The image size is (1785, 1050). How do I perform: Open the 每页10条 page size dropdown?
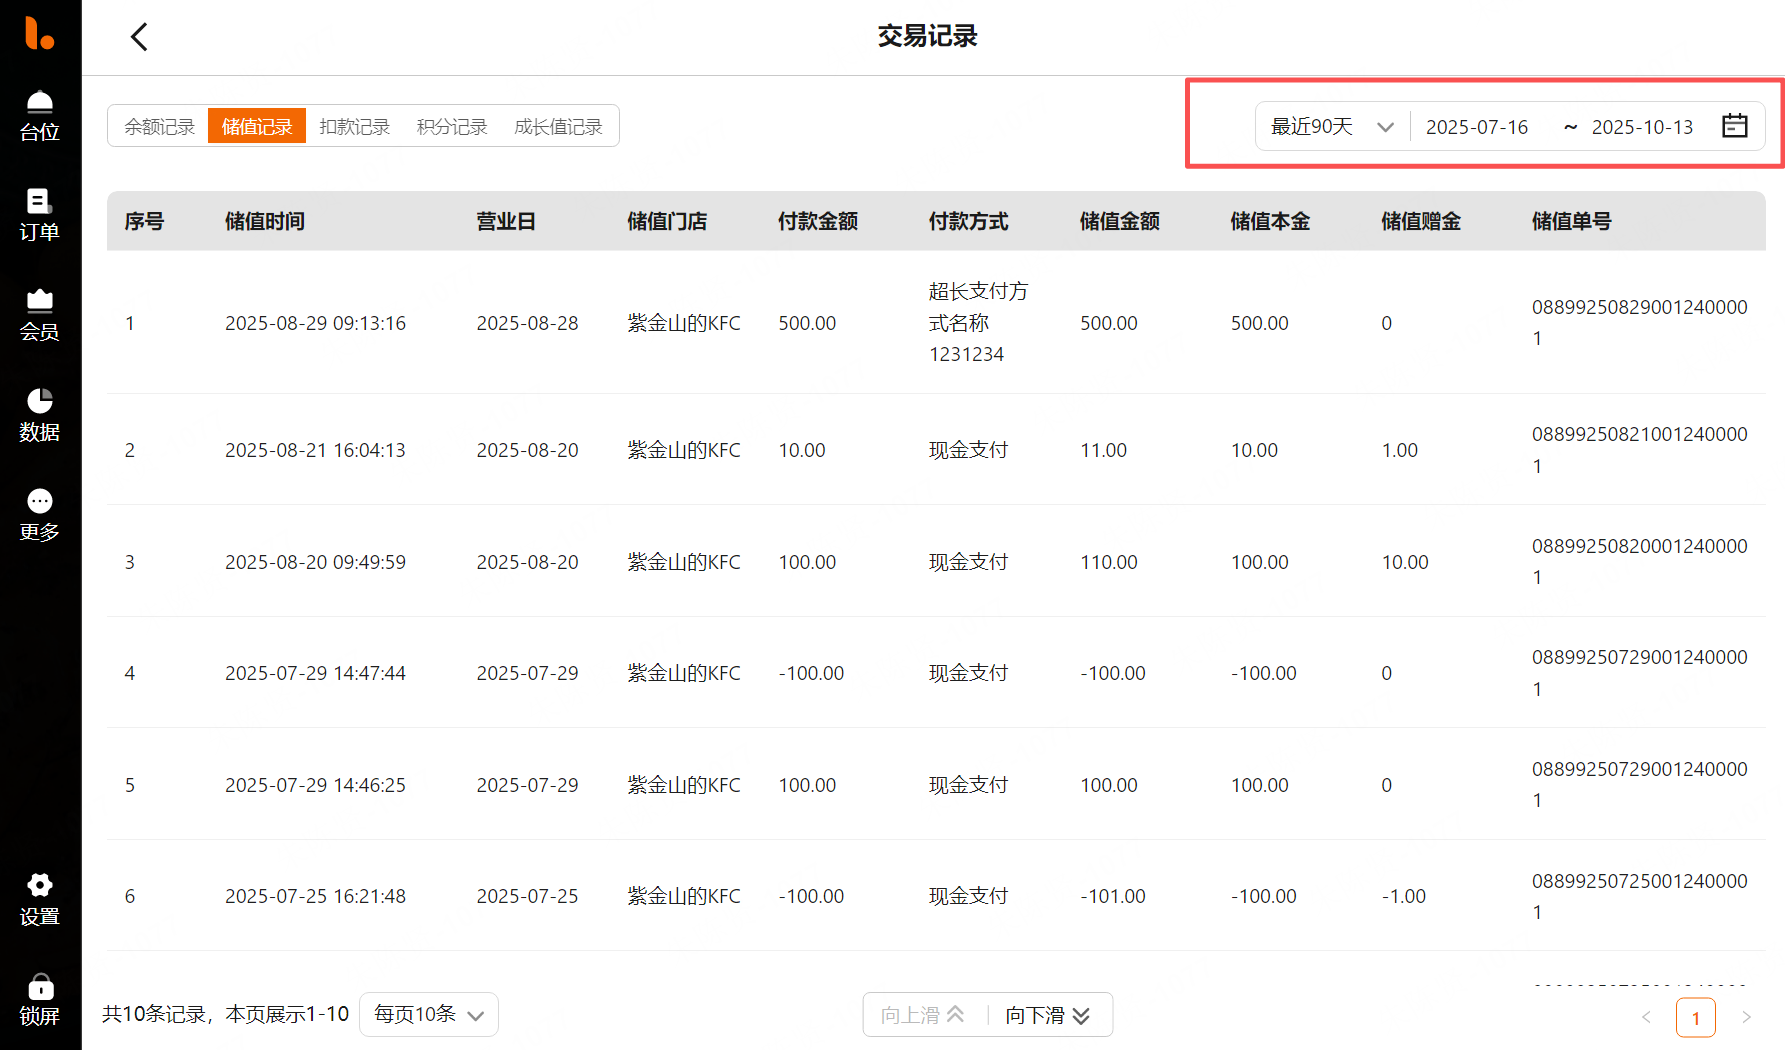coord(428,1015)
